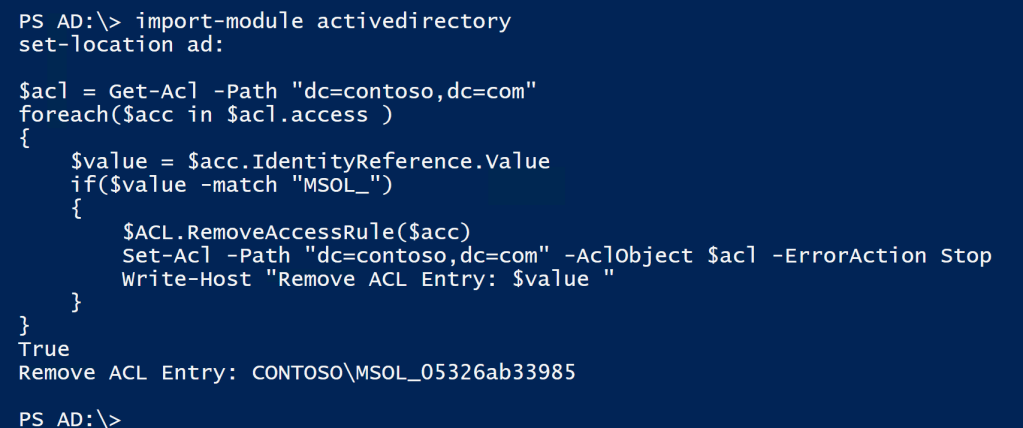This screenshot has width=1023, height=428.
Task: Click the "MSOL_" string in the if condition
Action: point(336,184)
